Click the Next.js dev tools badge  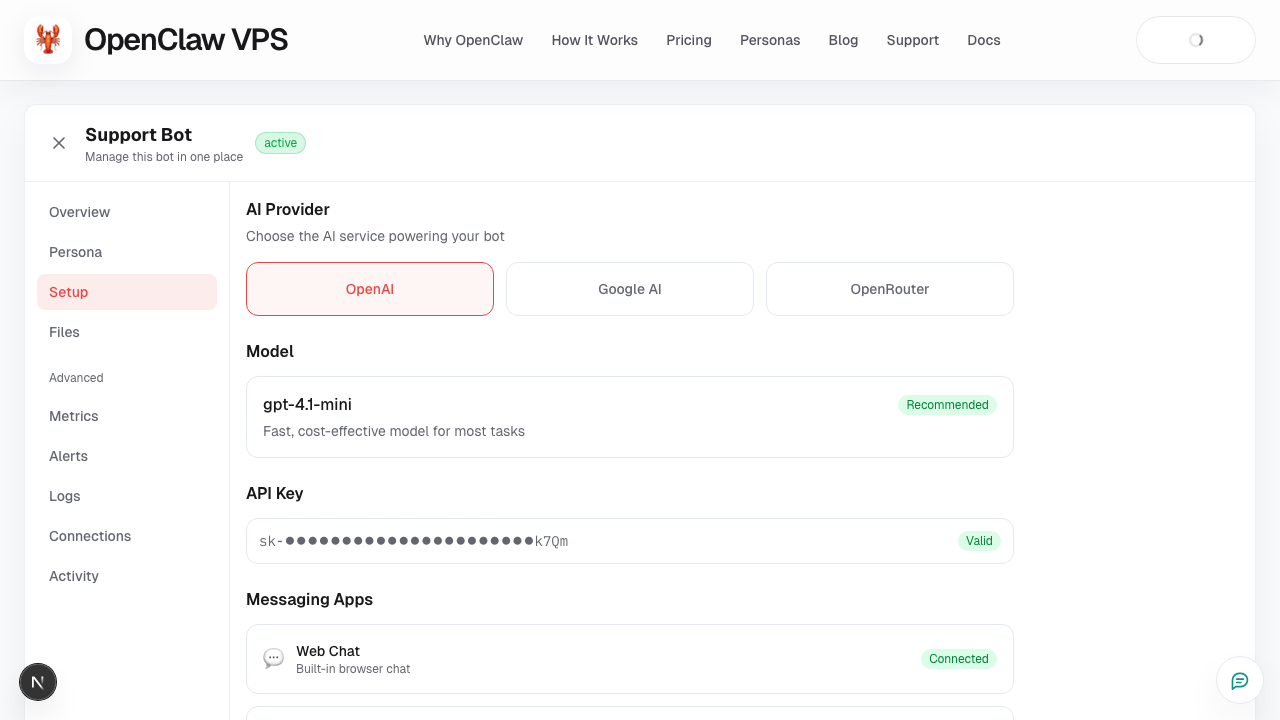click(38, 683)
